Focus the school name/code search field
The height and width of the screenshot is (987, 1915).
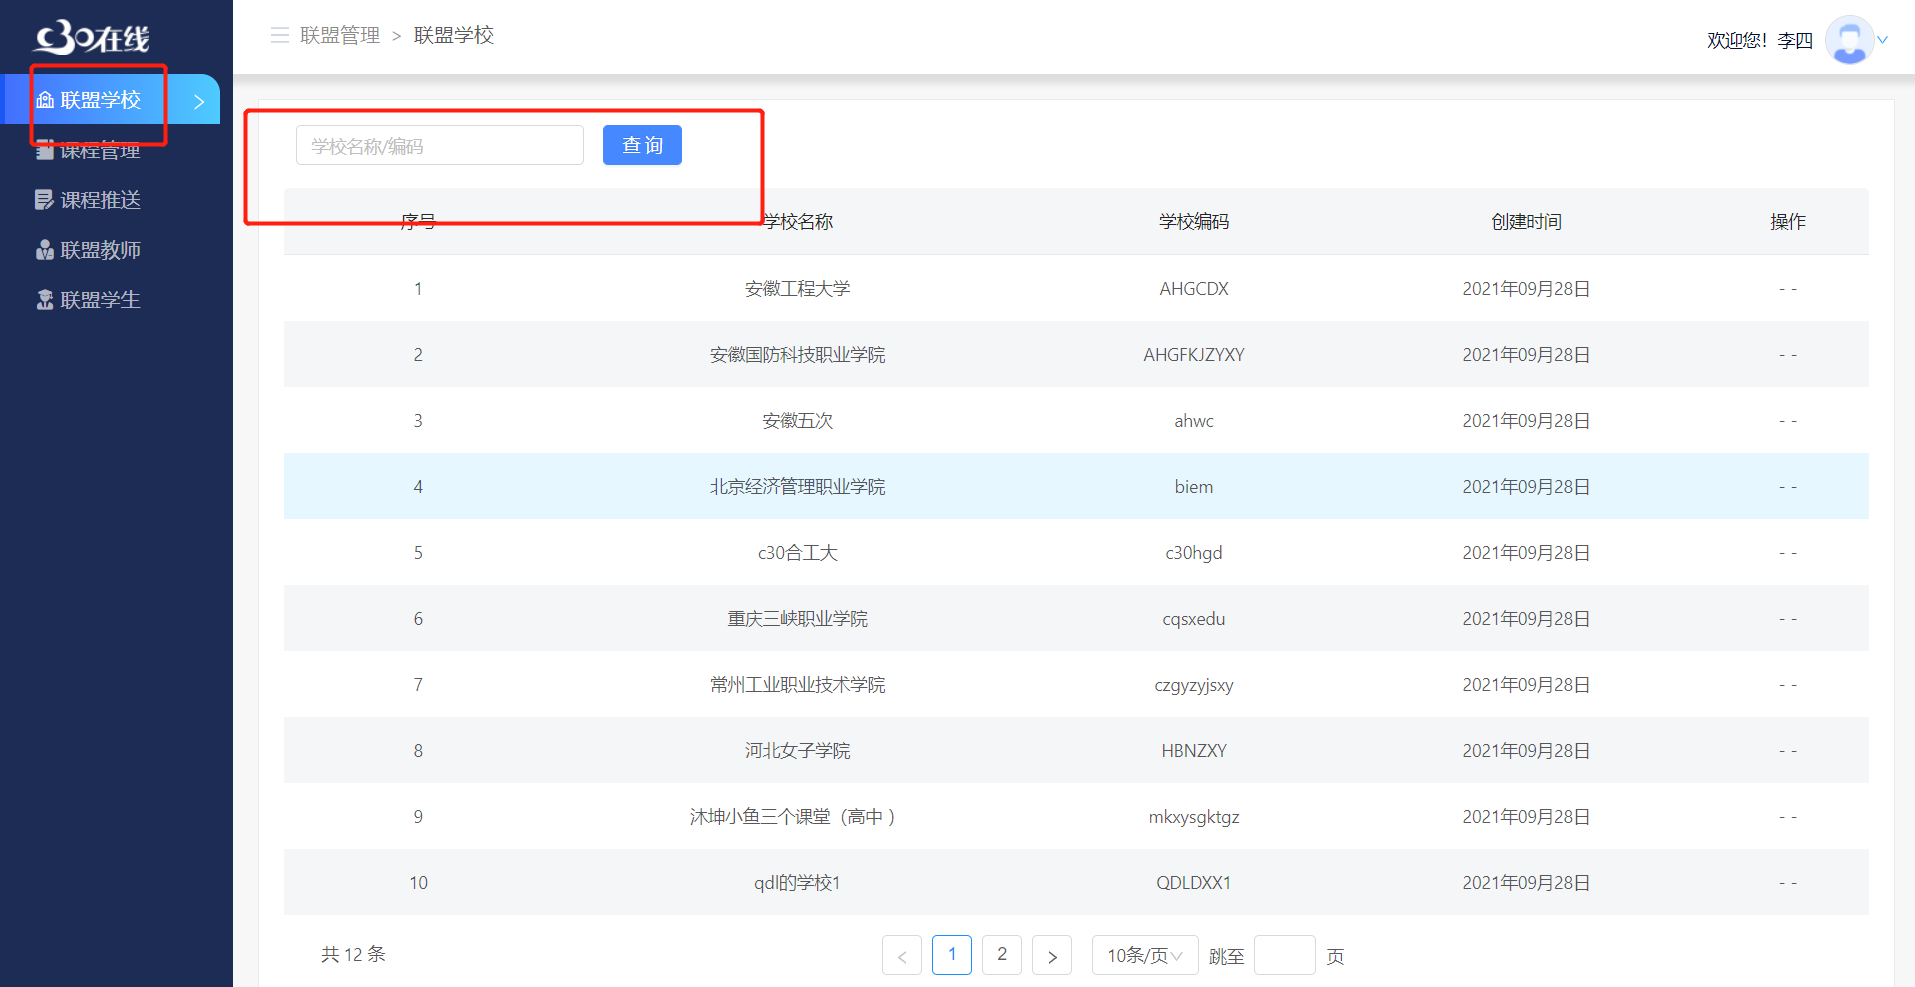tap(439, 146)
